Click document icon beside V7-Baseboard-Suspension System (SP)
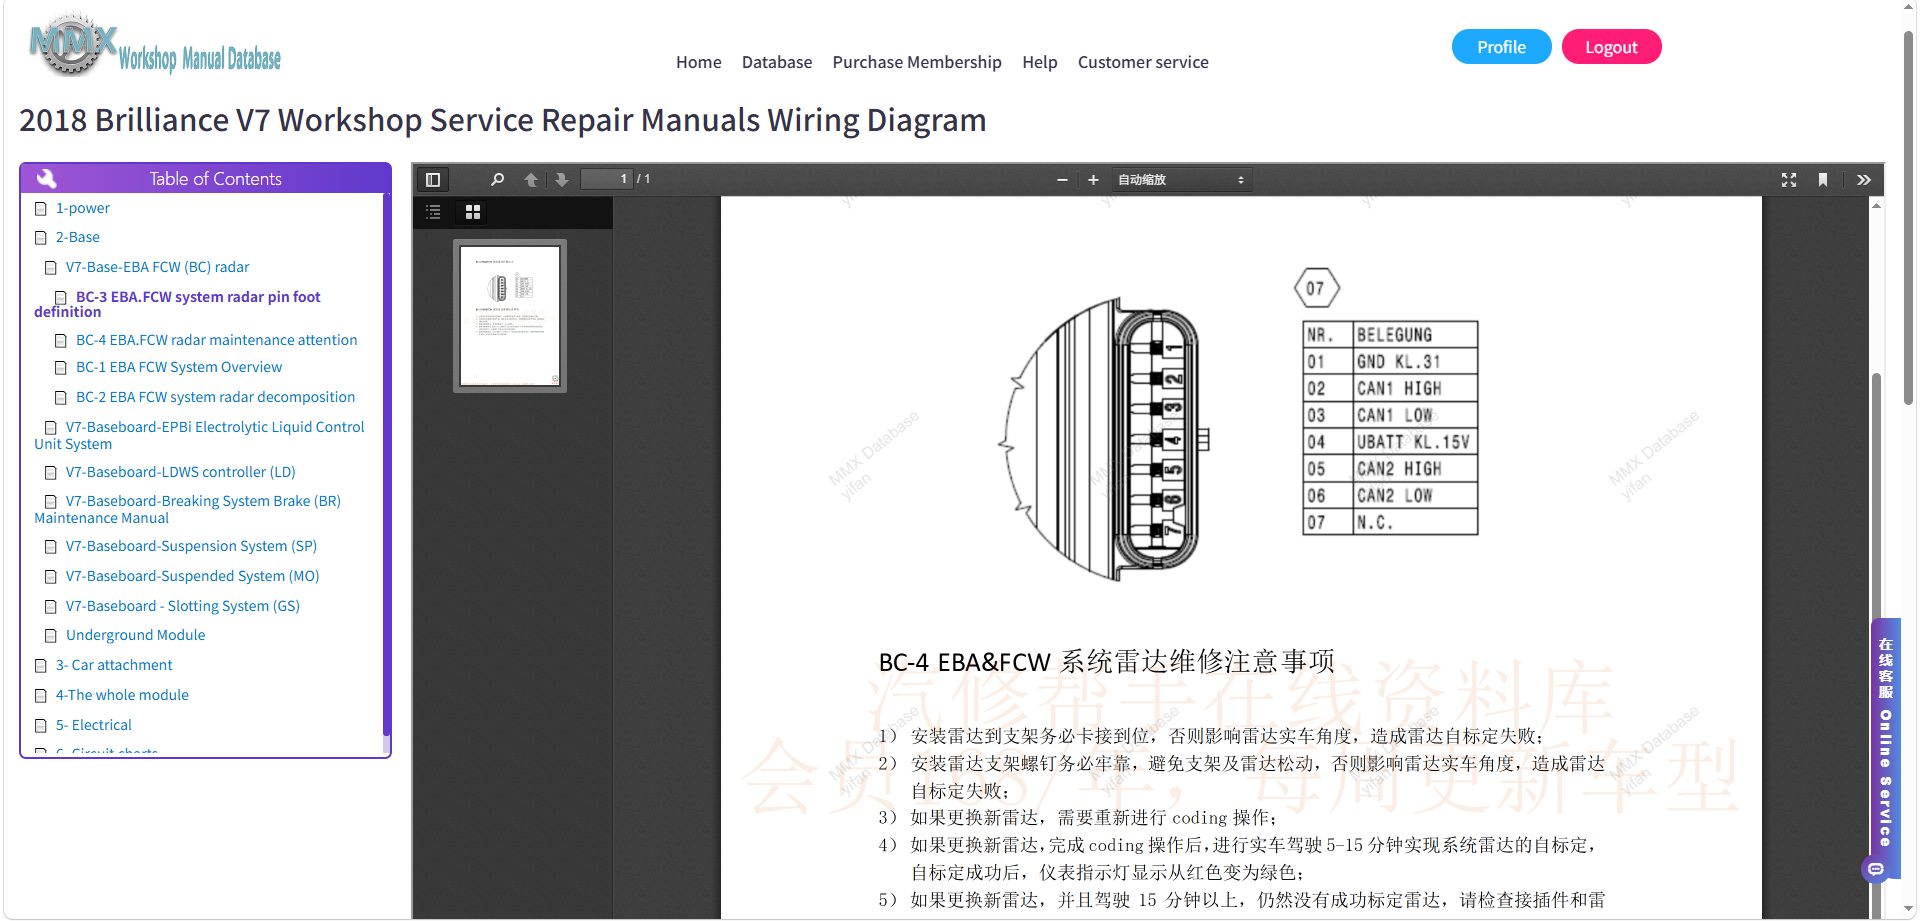The width and height of the screenshot is (1920, 921). pos(51,547)
